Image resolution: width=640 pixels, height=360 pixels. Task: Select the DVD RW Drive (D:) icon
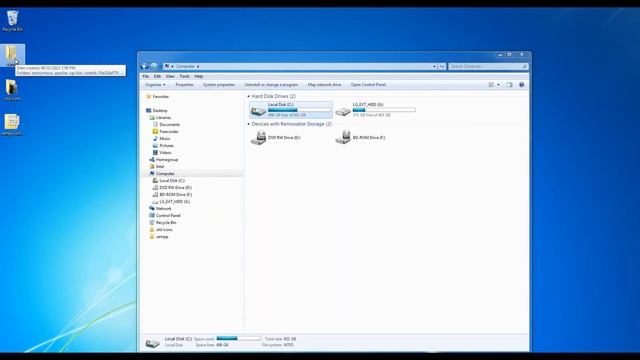[258, 138]
